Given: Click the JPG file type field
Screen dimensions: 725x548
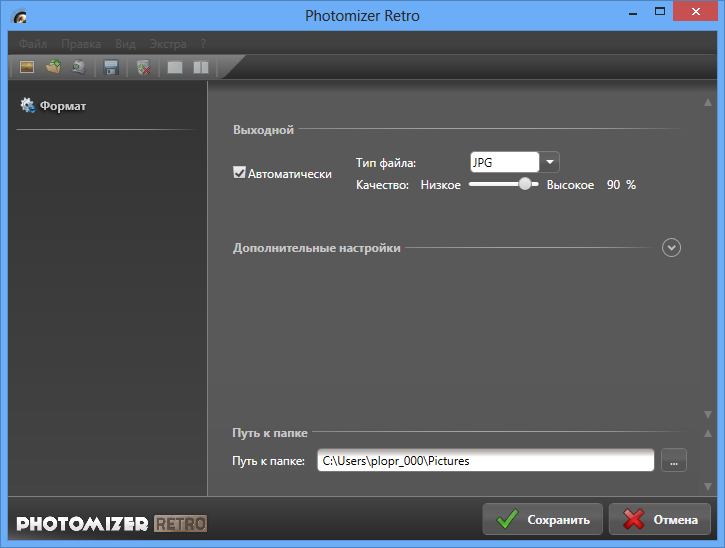Looking at the screenshot, I should point(504,162).
